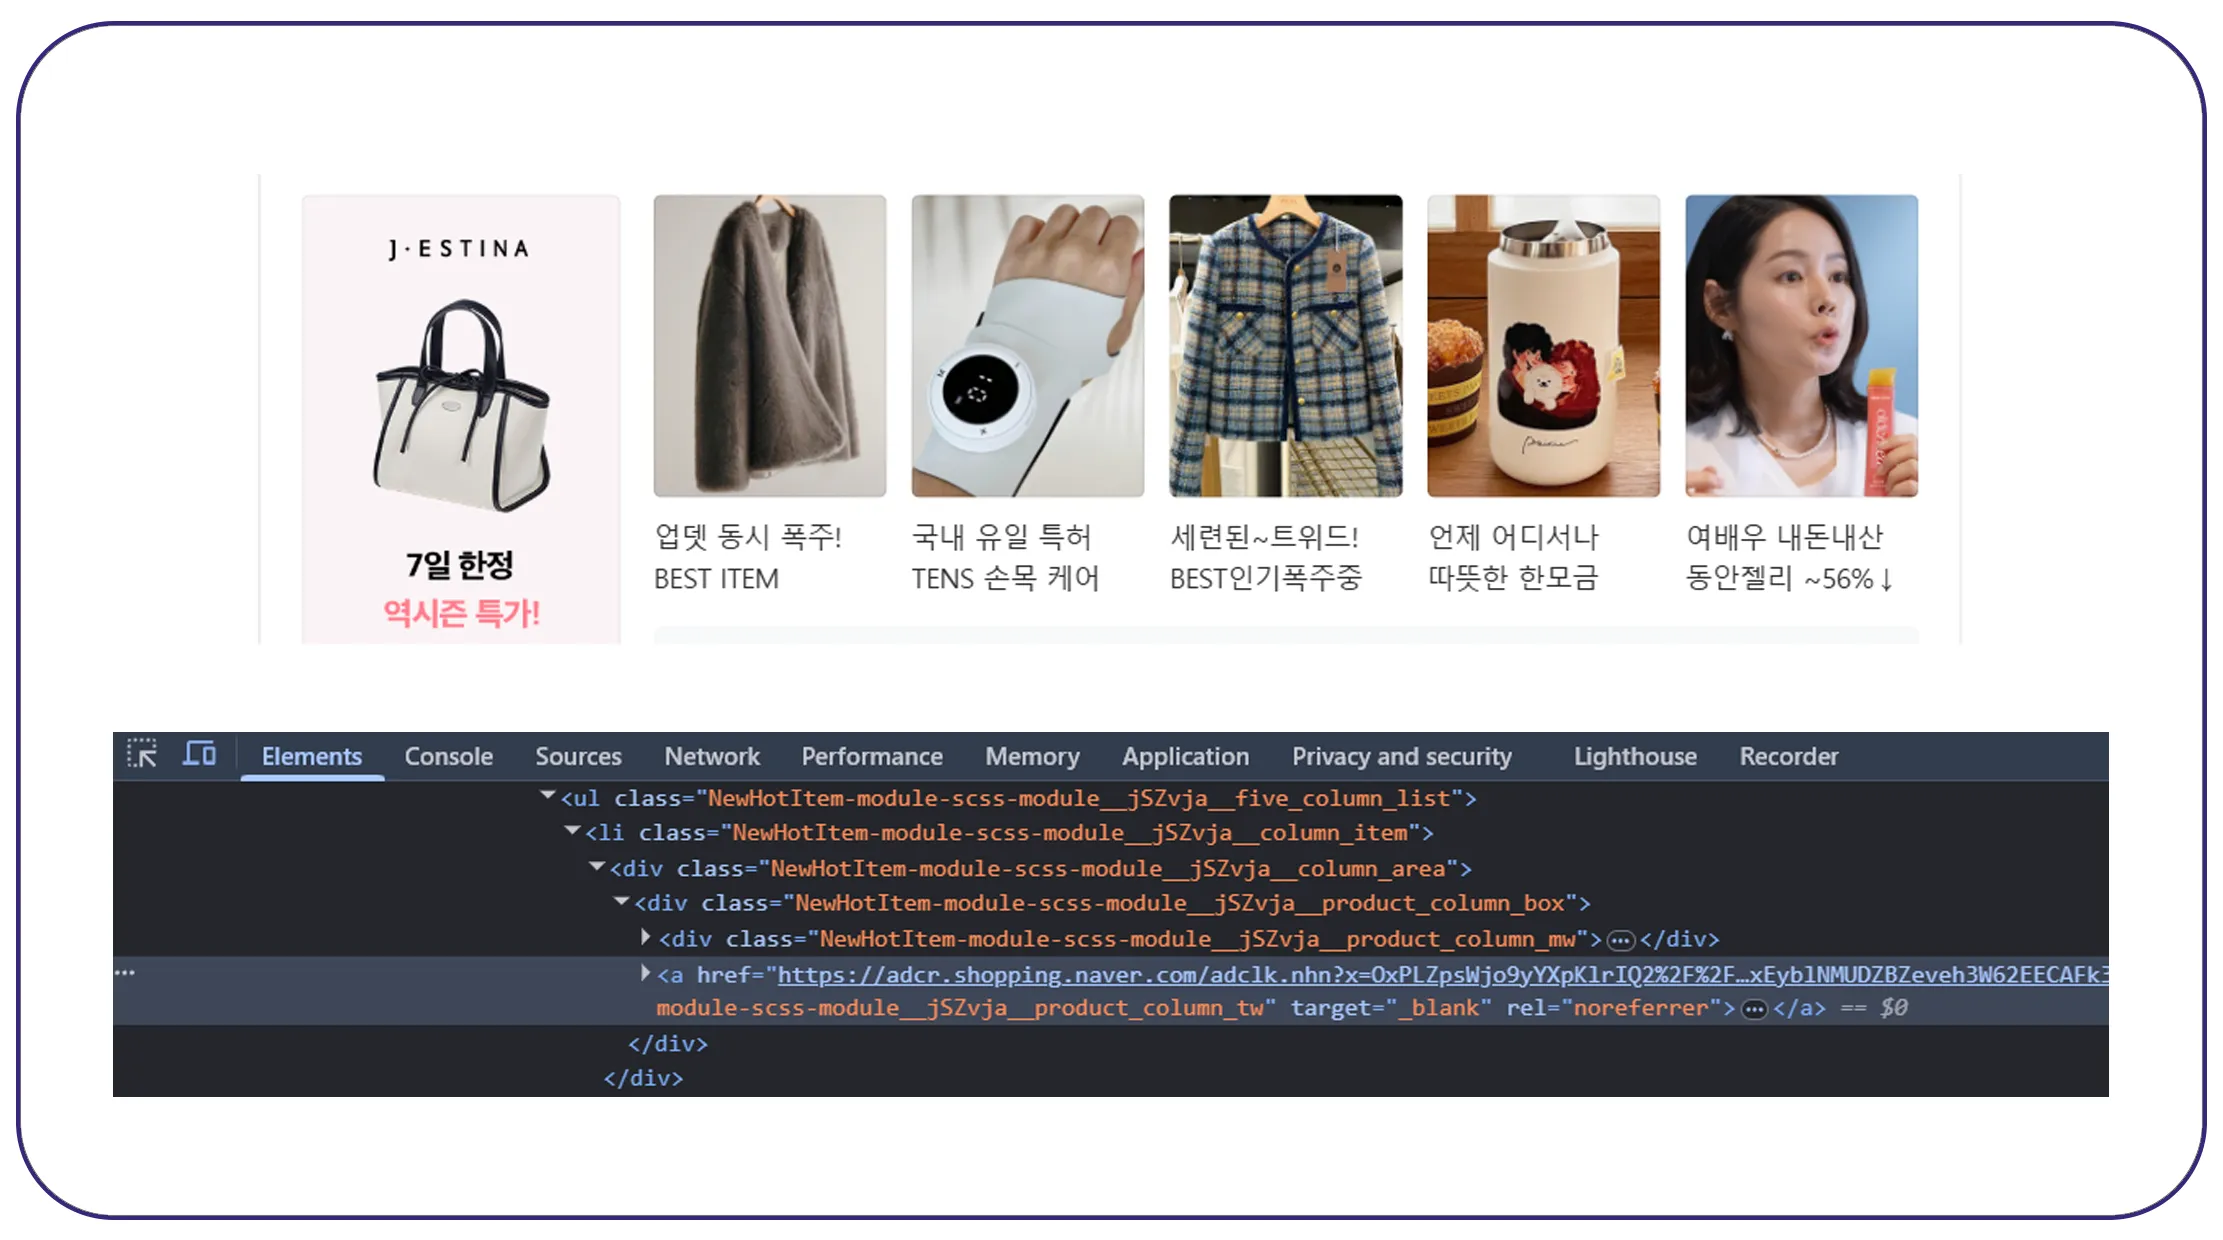The height and width of the screenshot is (1240, 2223).
Task: Toggle the device toolbar icon
Action: coord(199,754)
